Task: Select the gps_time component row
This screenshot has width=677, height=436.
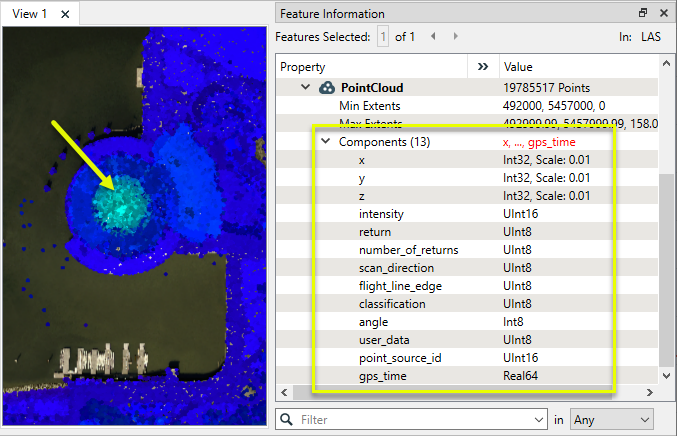Action: coord(381,375)
